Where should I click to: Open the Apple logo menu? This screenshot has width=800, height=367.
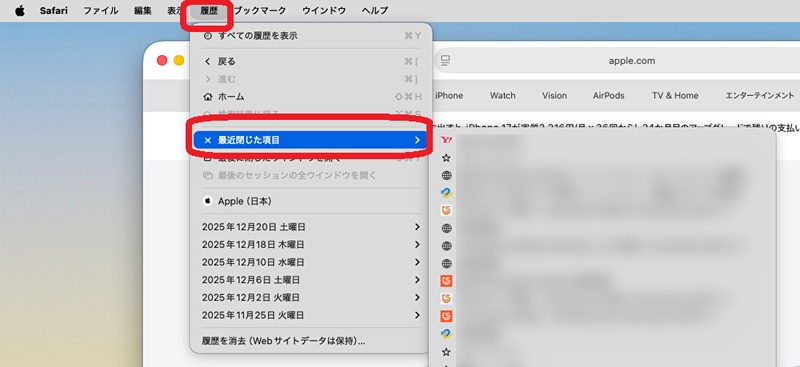[19, 11]
